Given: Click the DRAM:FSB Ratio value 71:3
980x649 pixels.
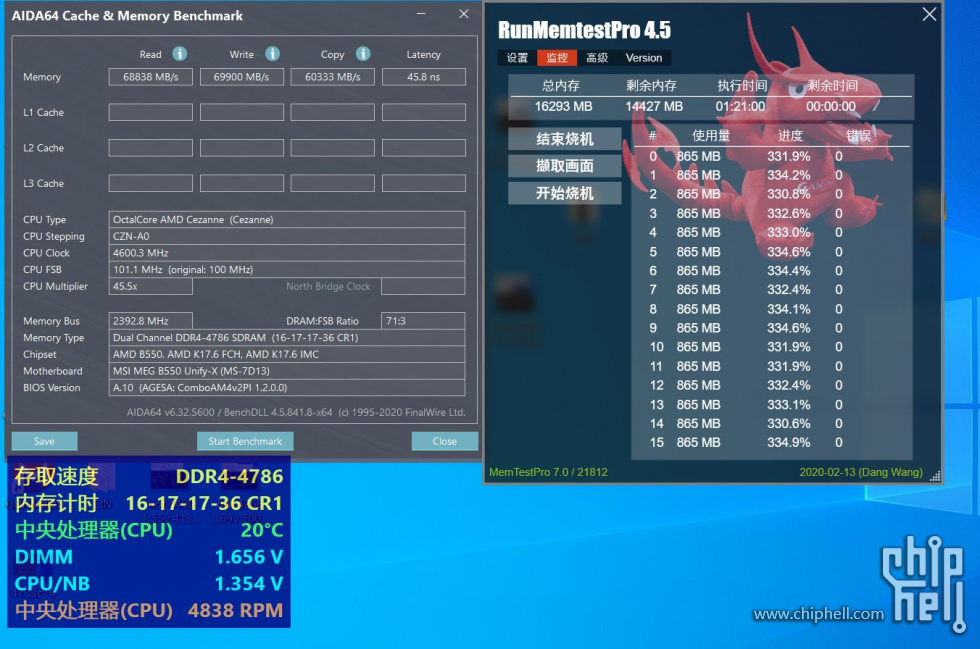Looking at the screenshot, I should pyautogui.click(x=423, y=321).
